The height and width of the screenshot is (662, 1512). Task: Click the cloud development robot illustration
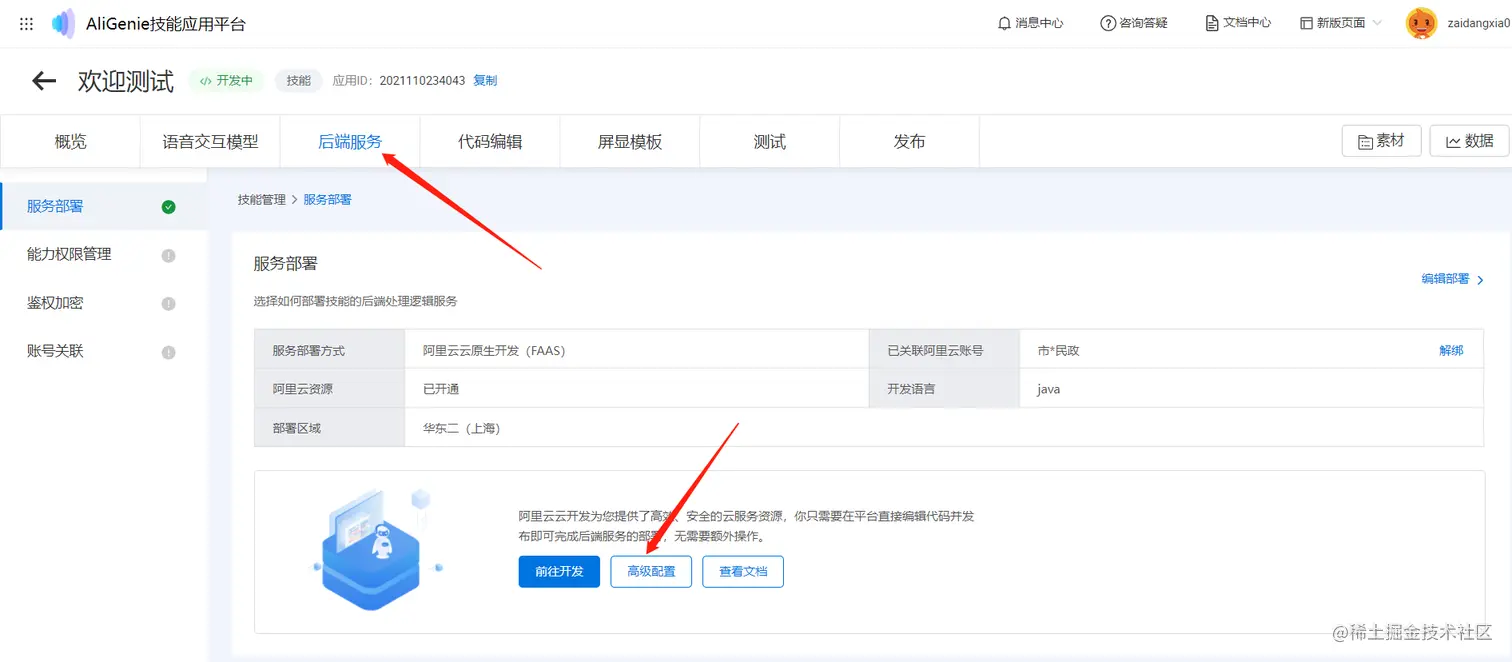click(x=378, y=548)
